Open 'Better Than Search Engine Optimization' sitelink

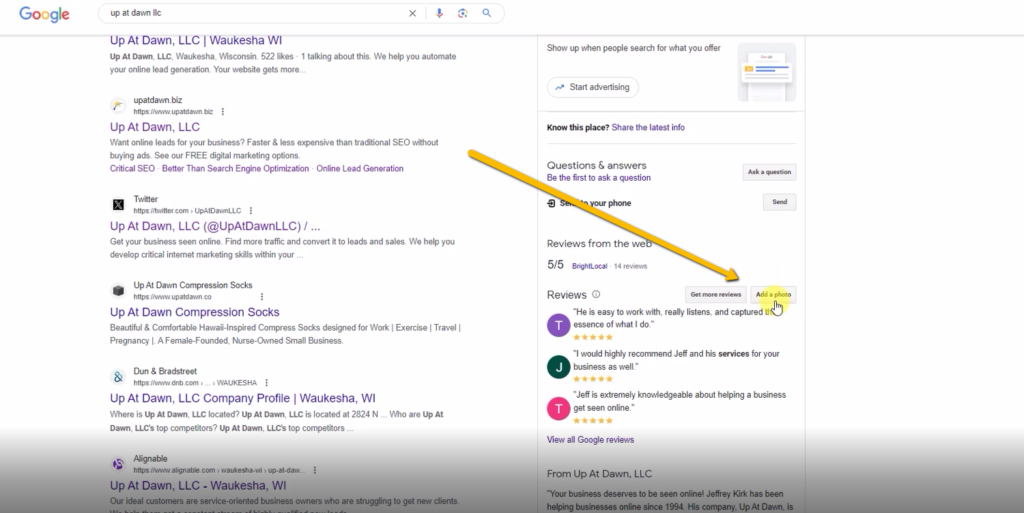235,168
